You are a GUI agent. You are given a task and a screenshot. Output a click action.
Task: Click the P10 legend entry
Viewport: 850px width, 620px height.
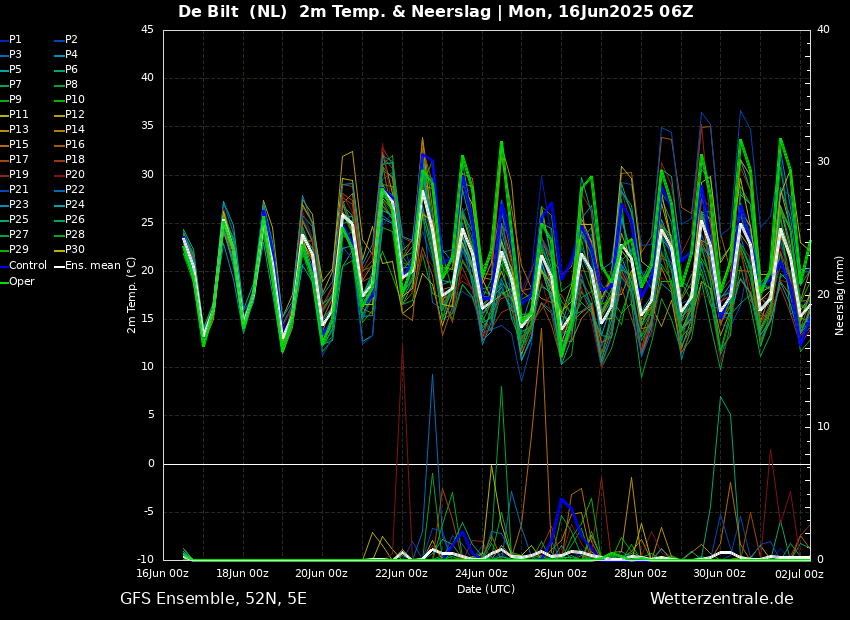click(x=75, y=100)
